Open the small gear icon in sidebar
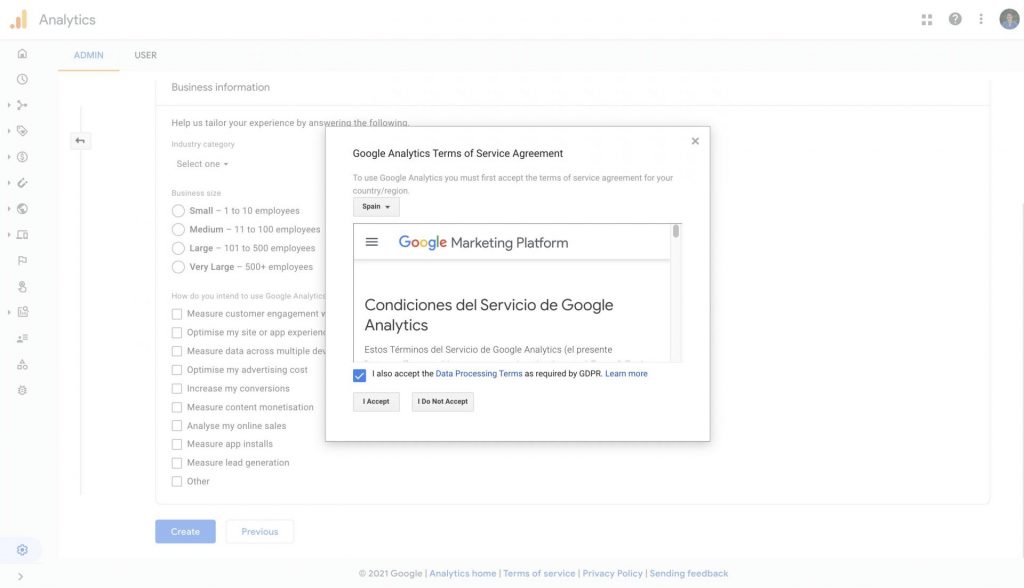 22,390
